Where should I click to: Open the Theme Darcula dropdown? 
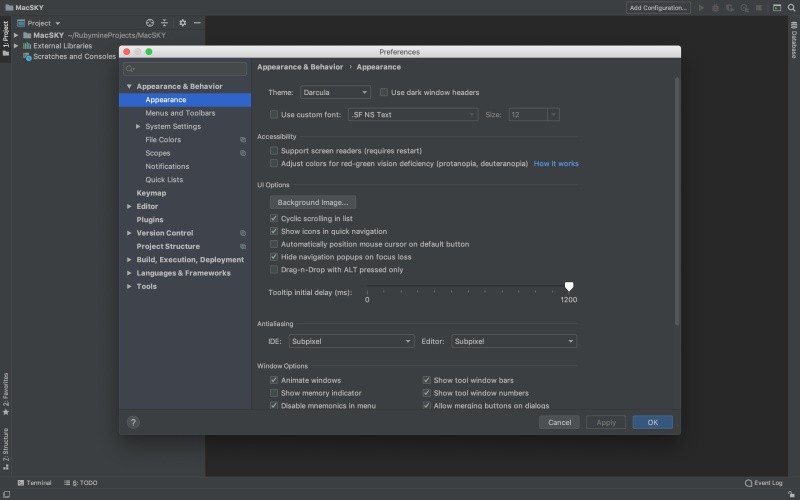[x=335, y=92]
